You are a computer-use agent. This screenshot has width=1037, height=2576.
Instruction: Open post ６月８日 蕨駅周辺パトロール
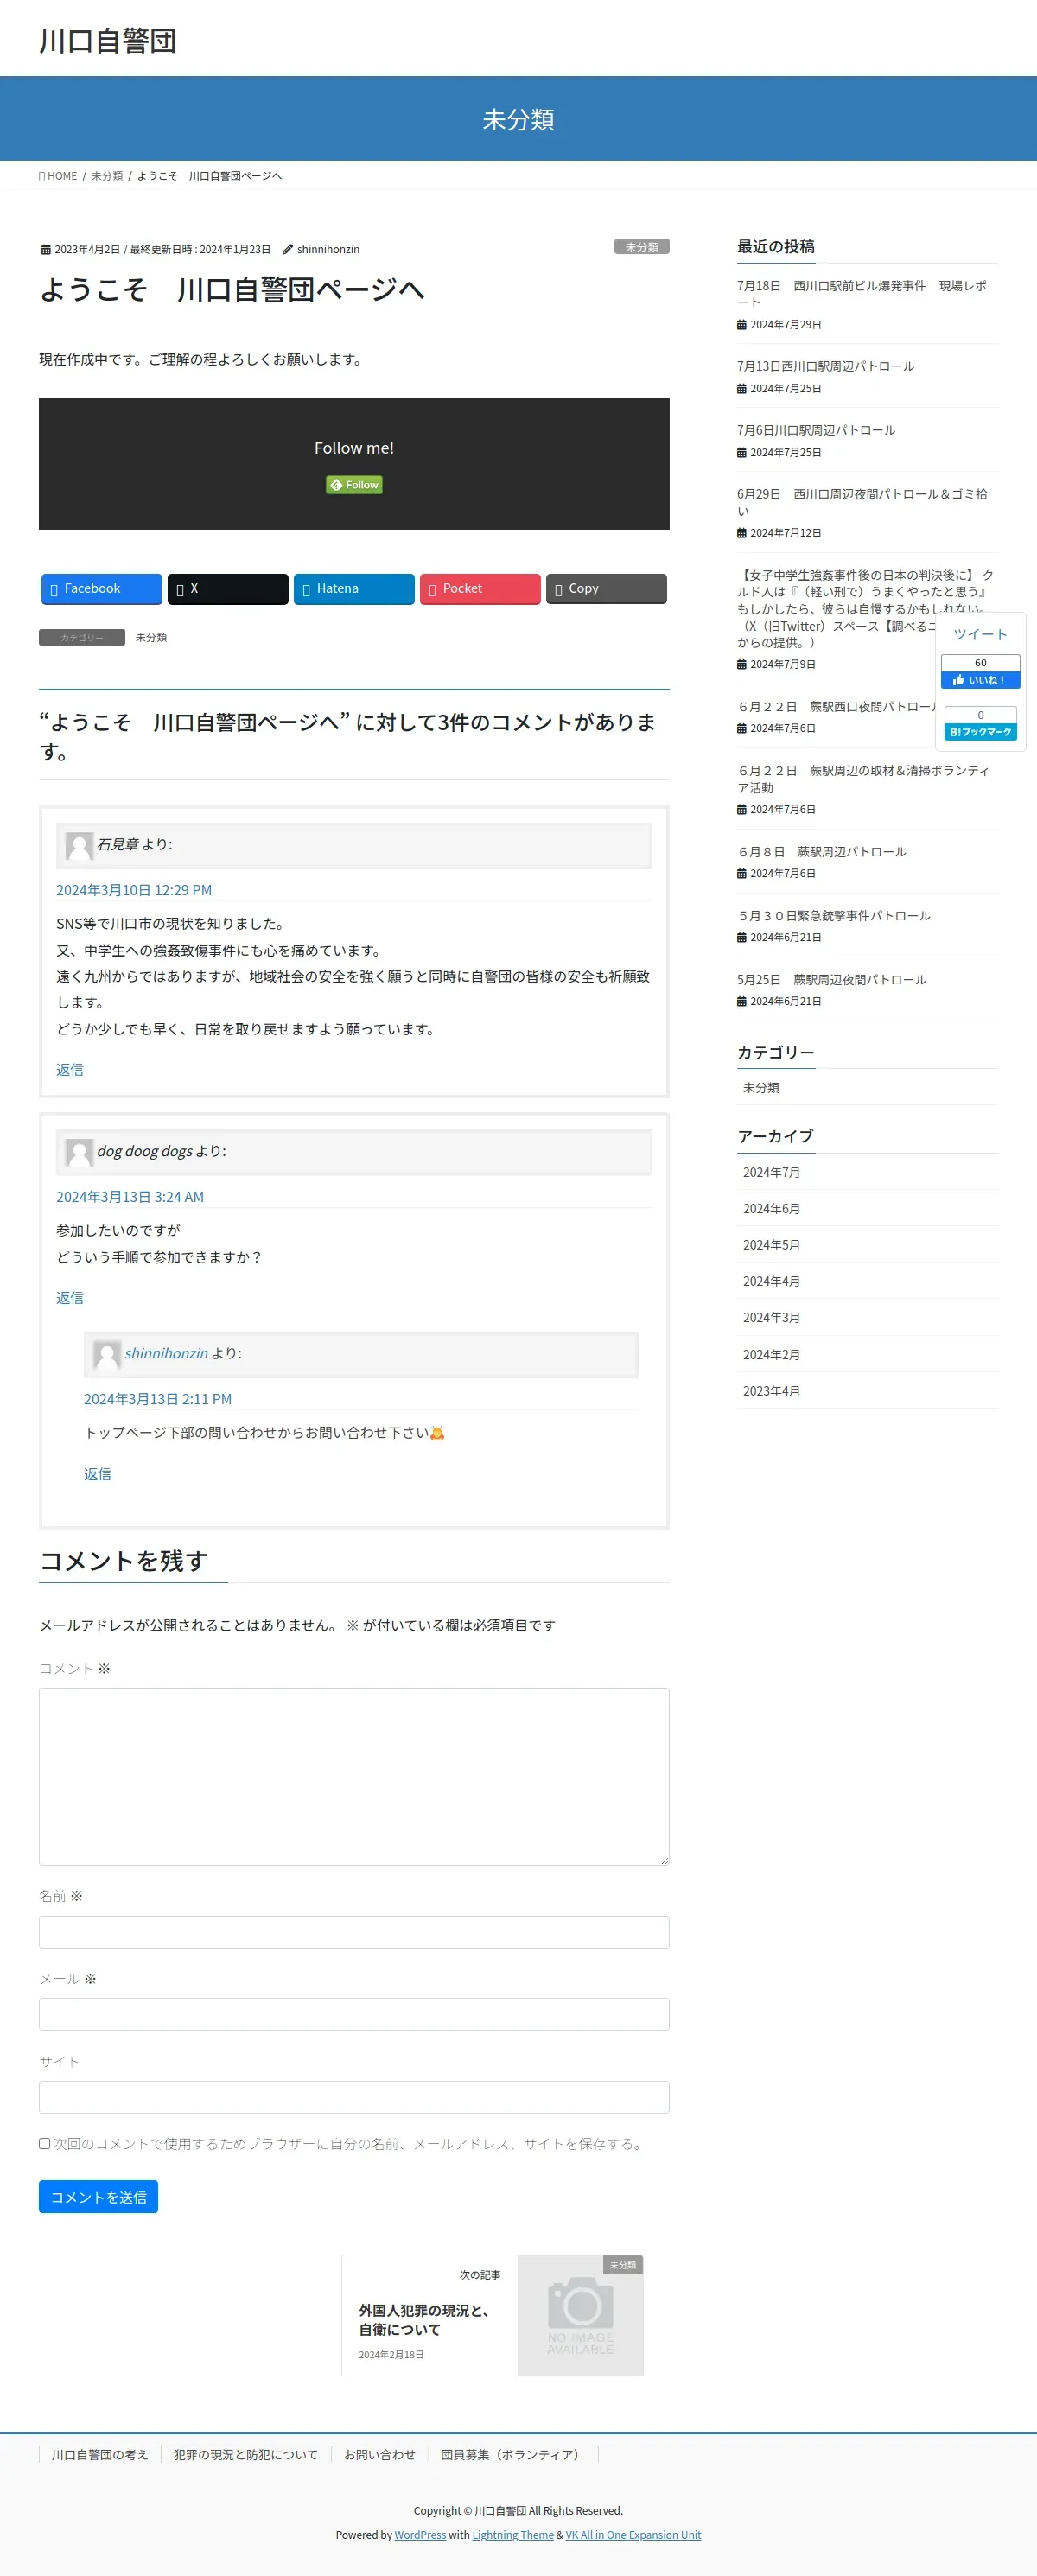[821, 852]
